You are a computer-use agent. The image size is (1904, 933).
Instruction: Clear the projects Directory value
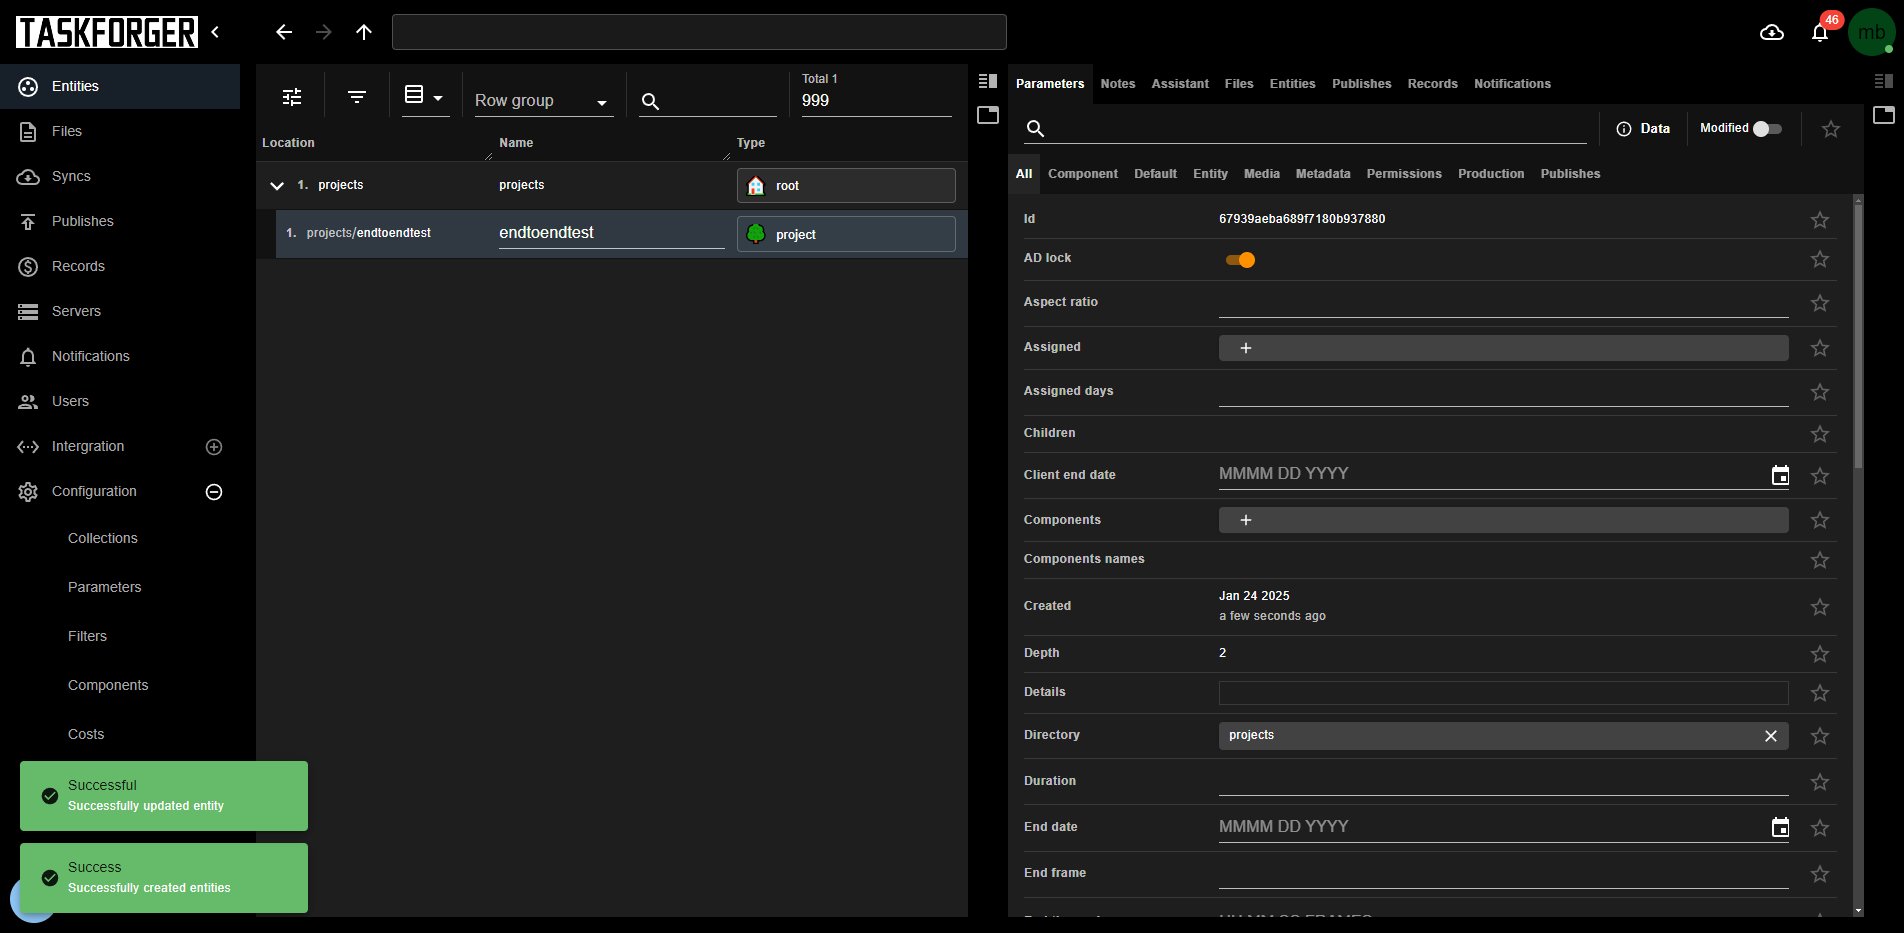tap(1770, 736)
